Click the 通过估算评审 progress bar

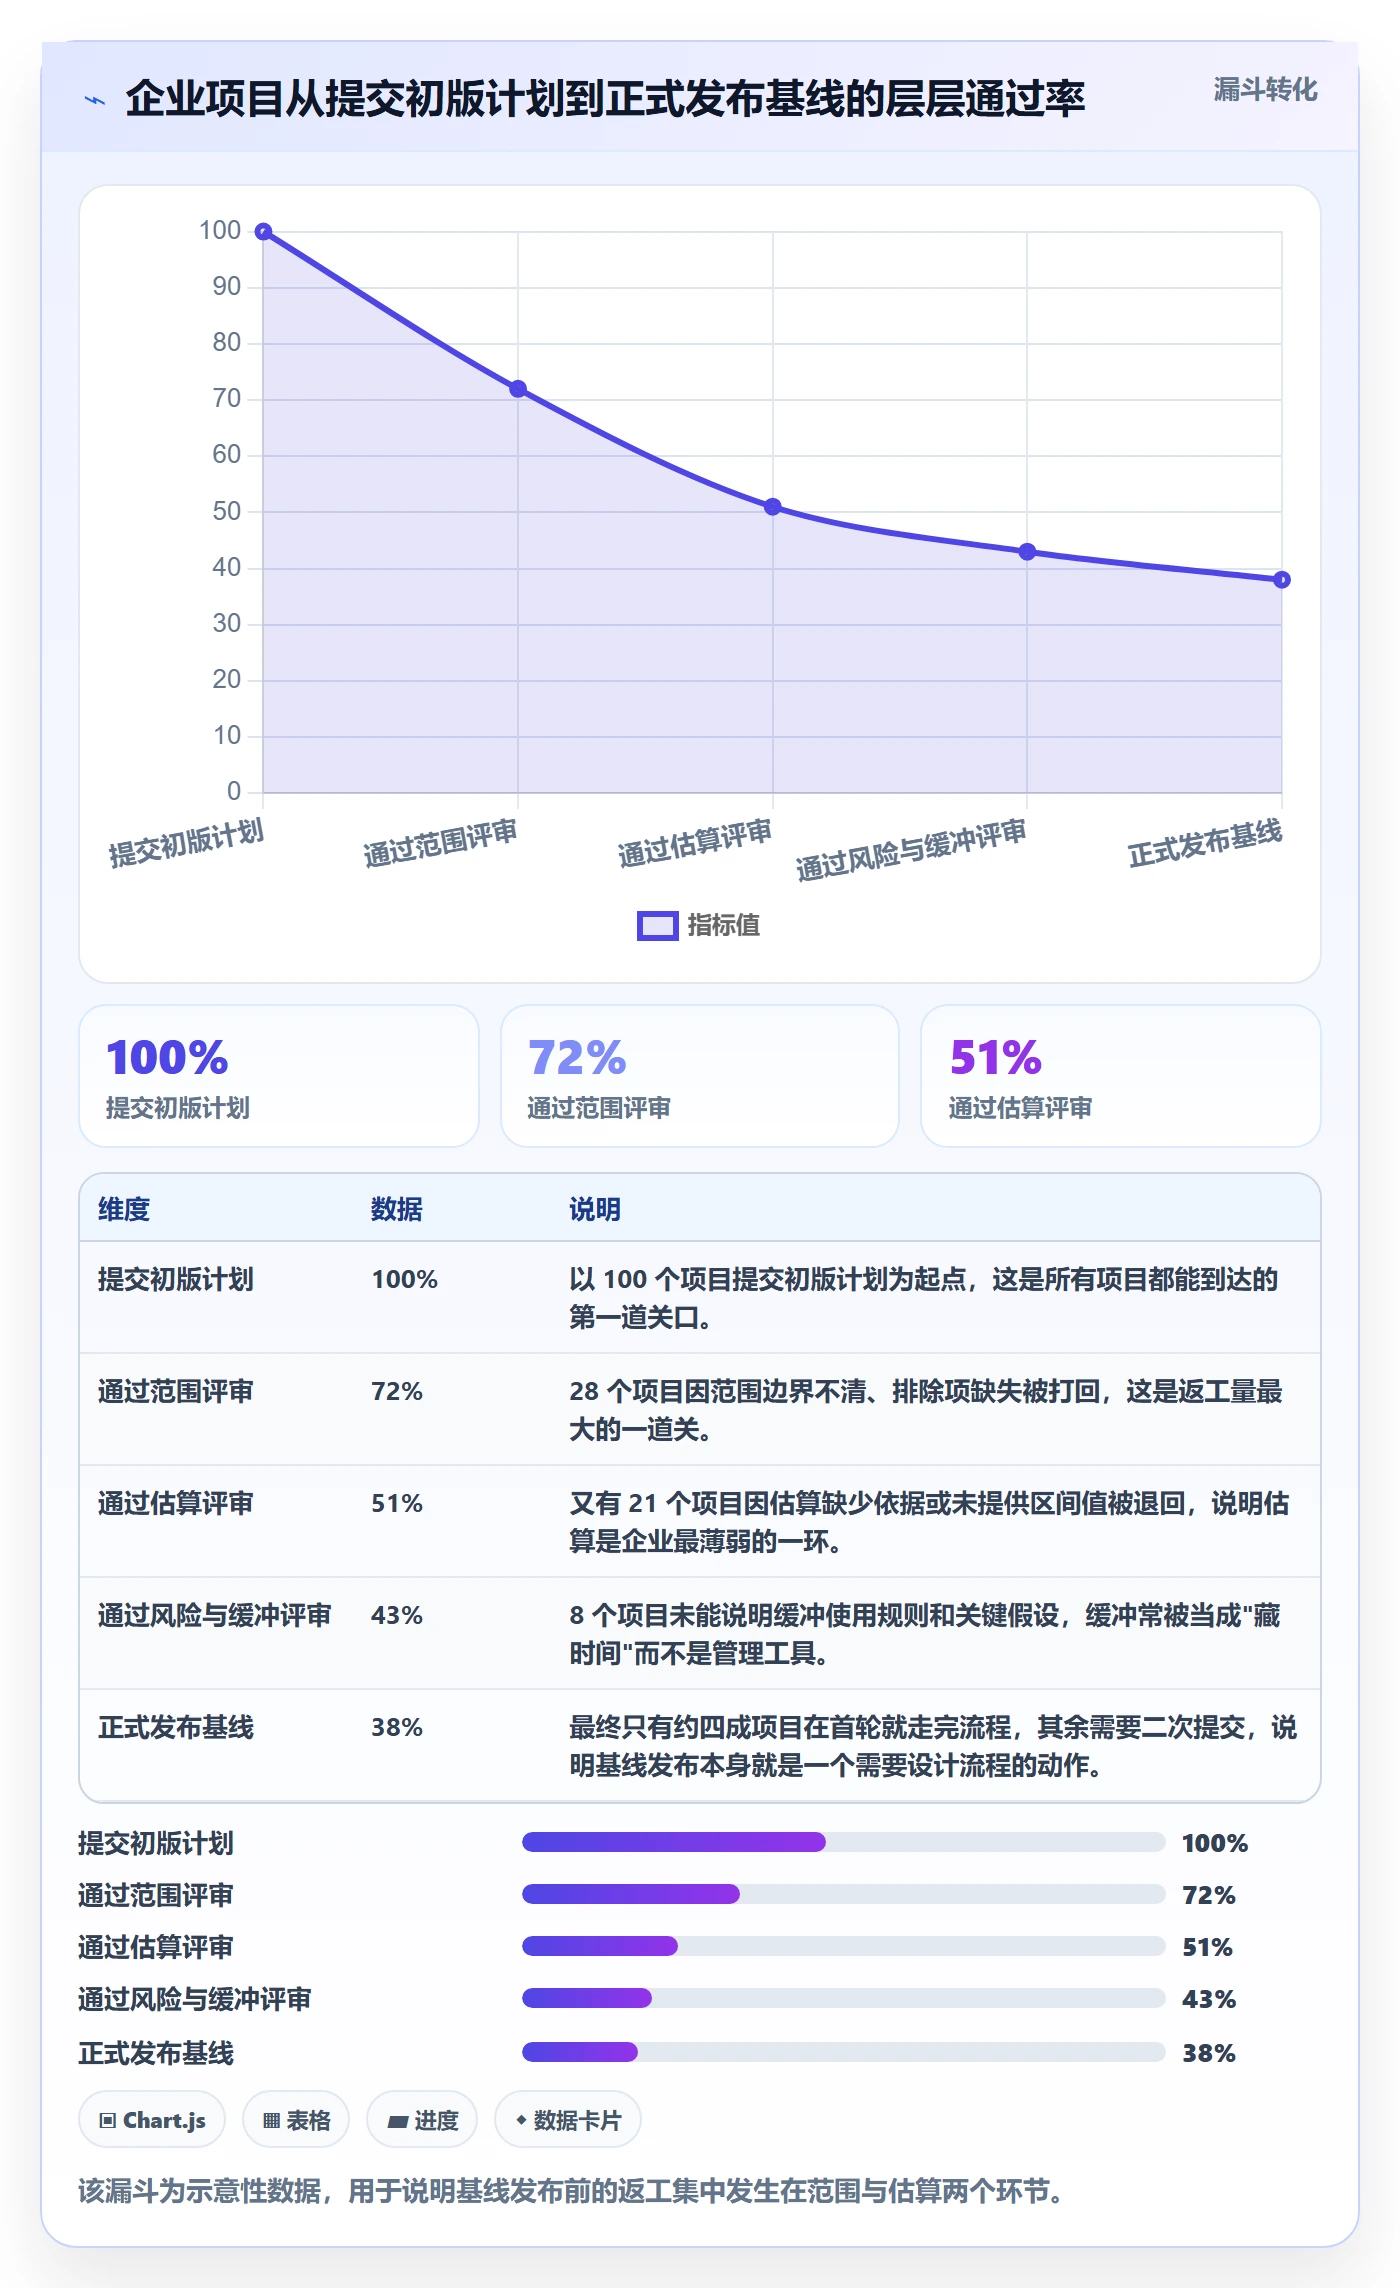(844, 1946)
